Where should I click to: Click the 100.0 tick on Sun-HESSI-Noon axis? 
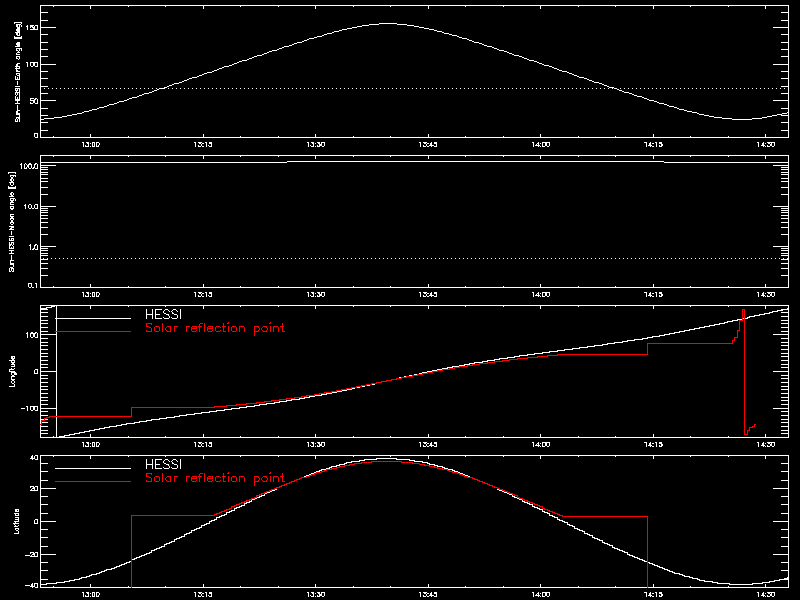click(x=29, y=166)
